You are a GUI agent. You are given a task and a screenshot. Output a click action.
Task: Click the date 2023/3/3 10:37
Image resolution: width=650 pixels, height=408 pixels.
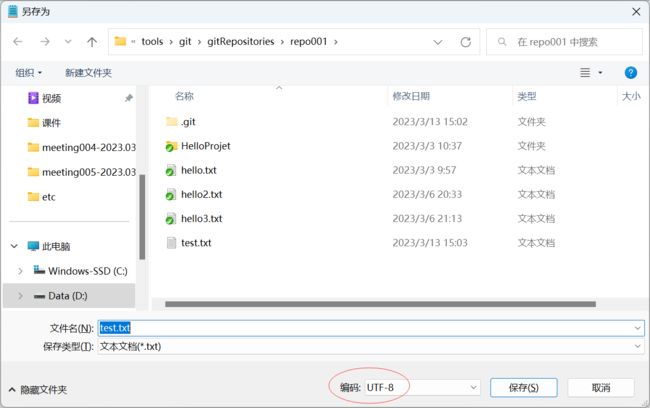pyautogui.click(x=427, y=146)
